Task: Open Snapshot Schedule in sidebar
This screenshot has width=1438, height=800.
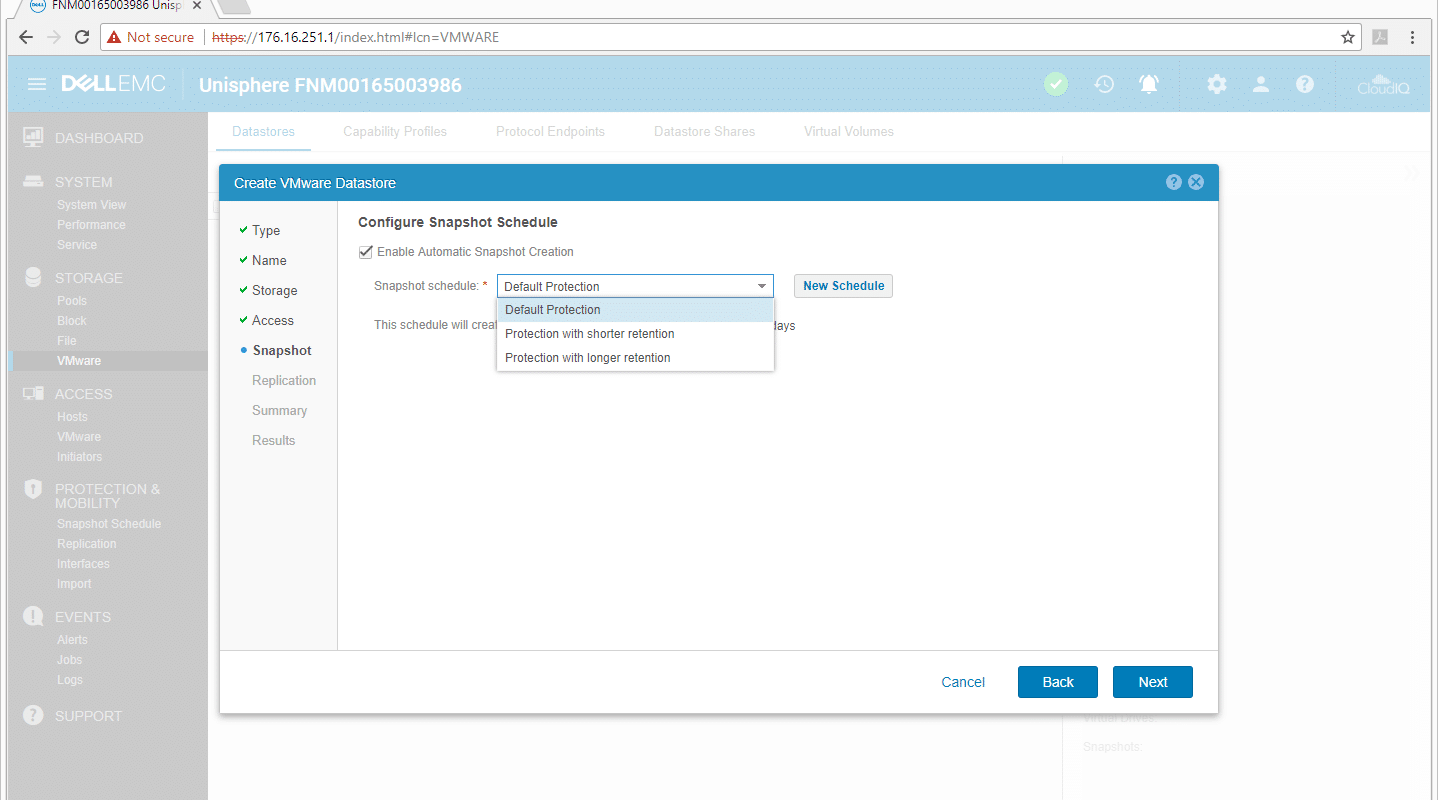Action: coord(109,524)
